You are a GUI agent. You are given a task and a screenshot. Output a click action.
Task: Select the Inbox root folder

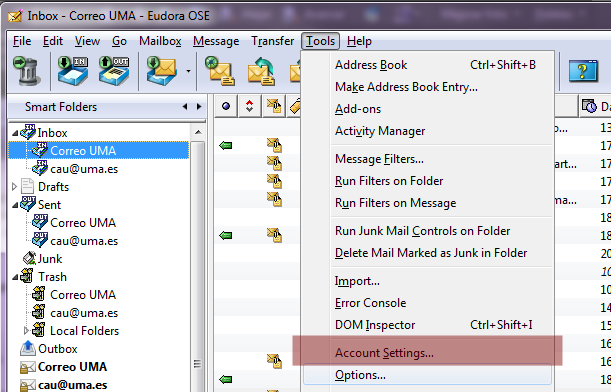point(52,133)
